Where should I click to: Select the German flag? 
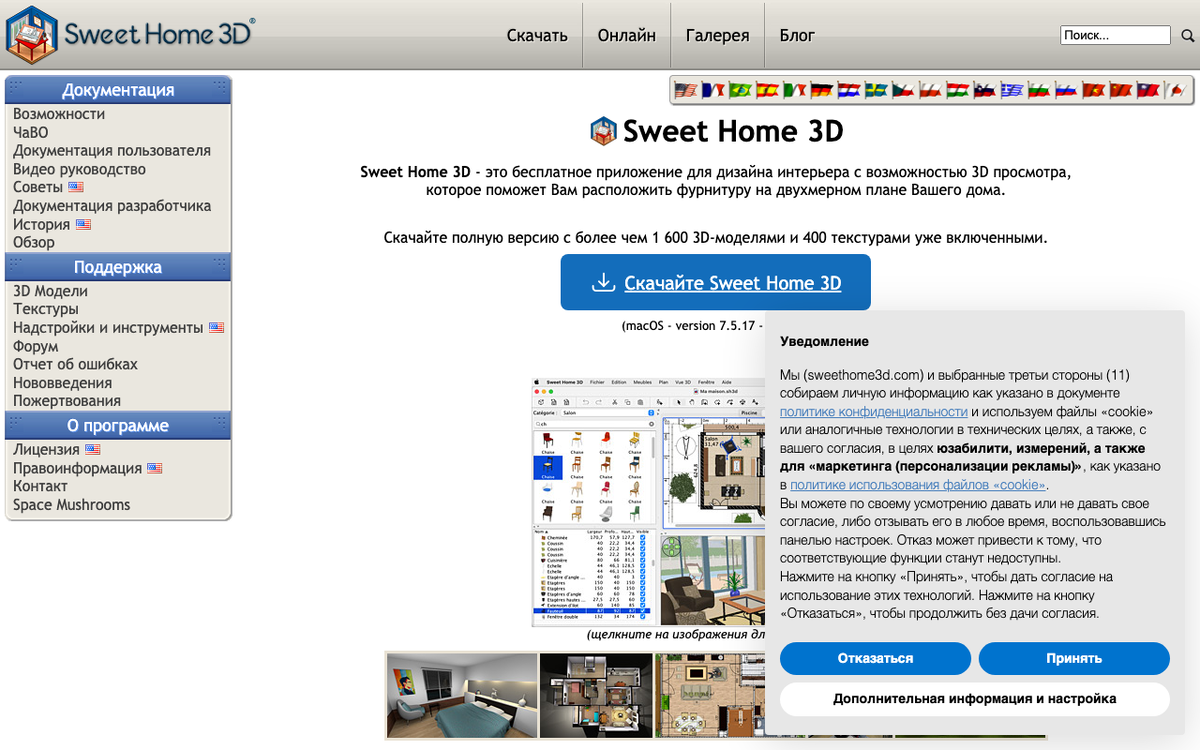coord(821,90)
